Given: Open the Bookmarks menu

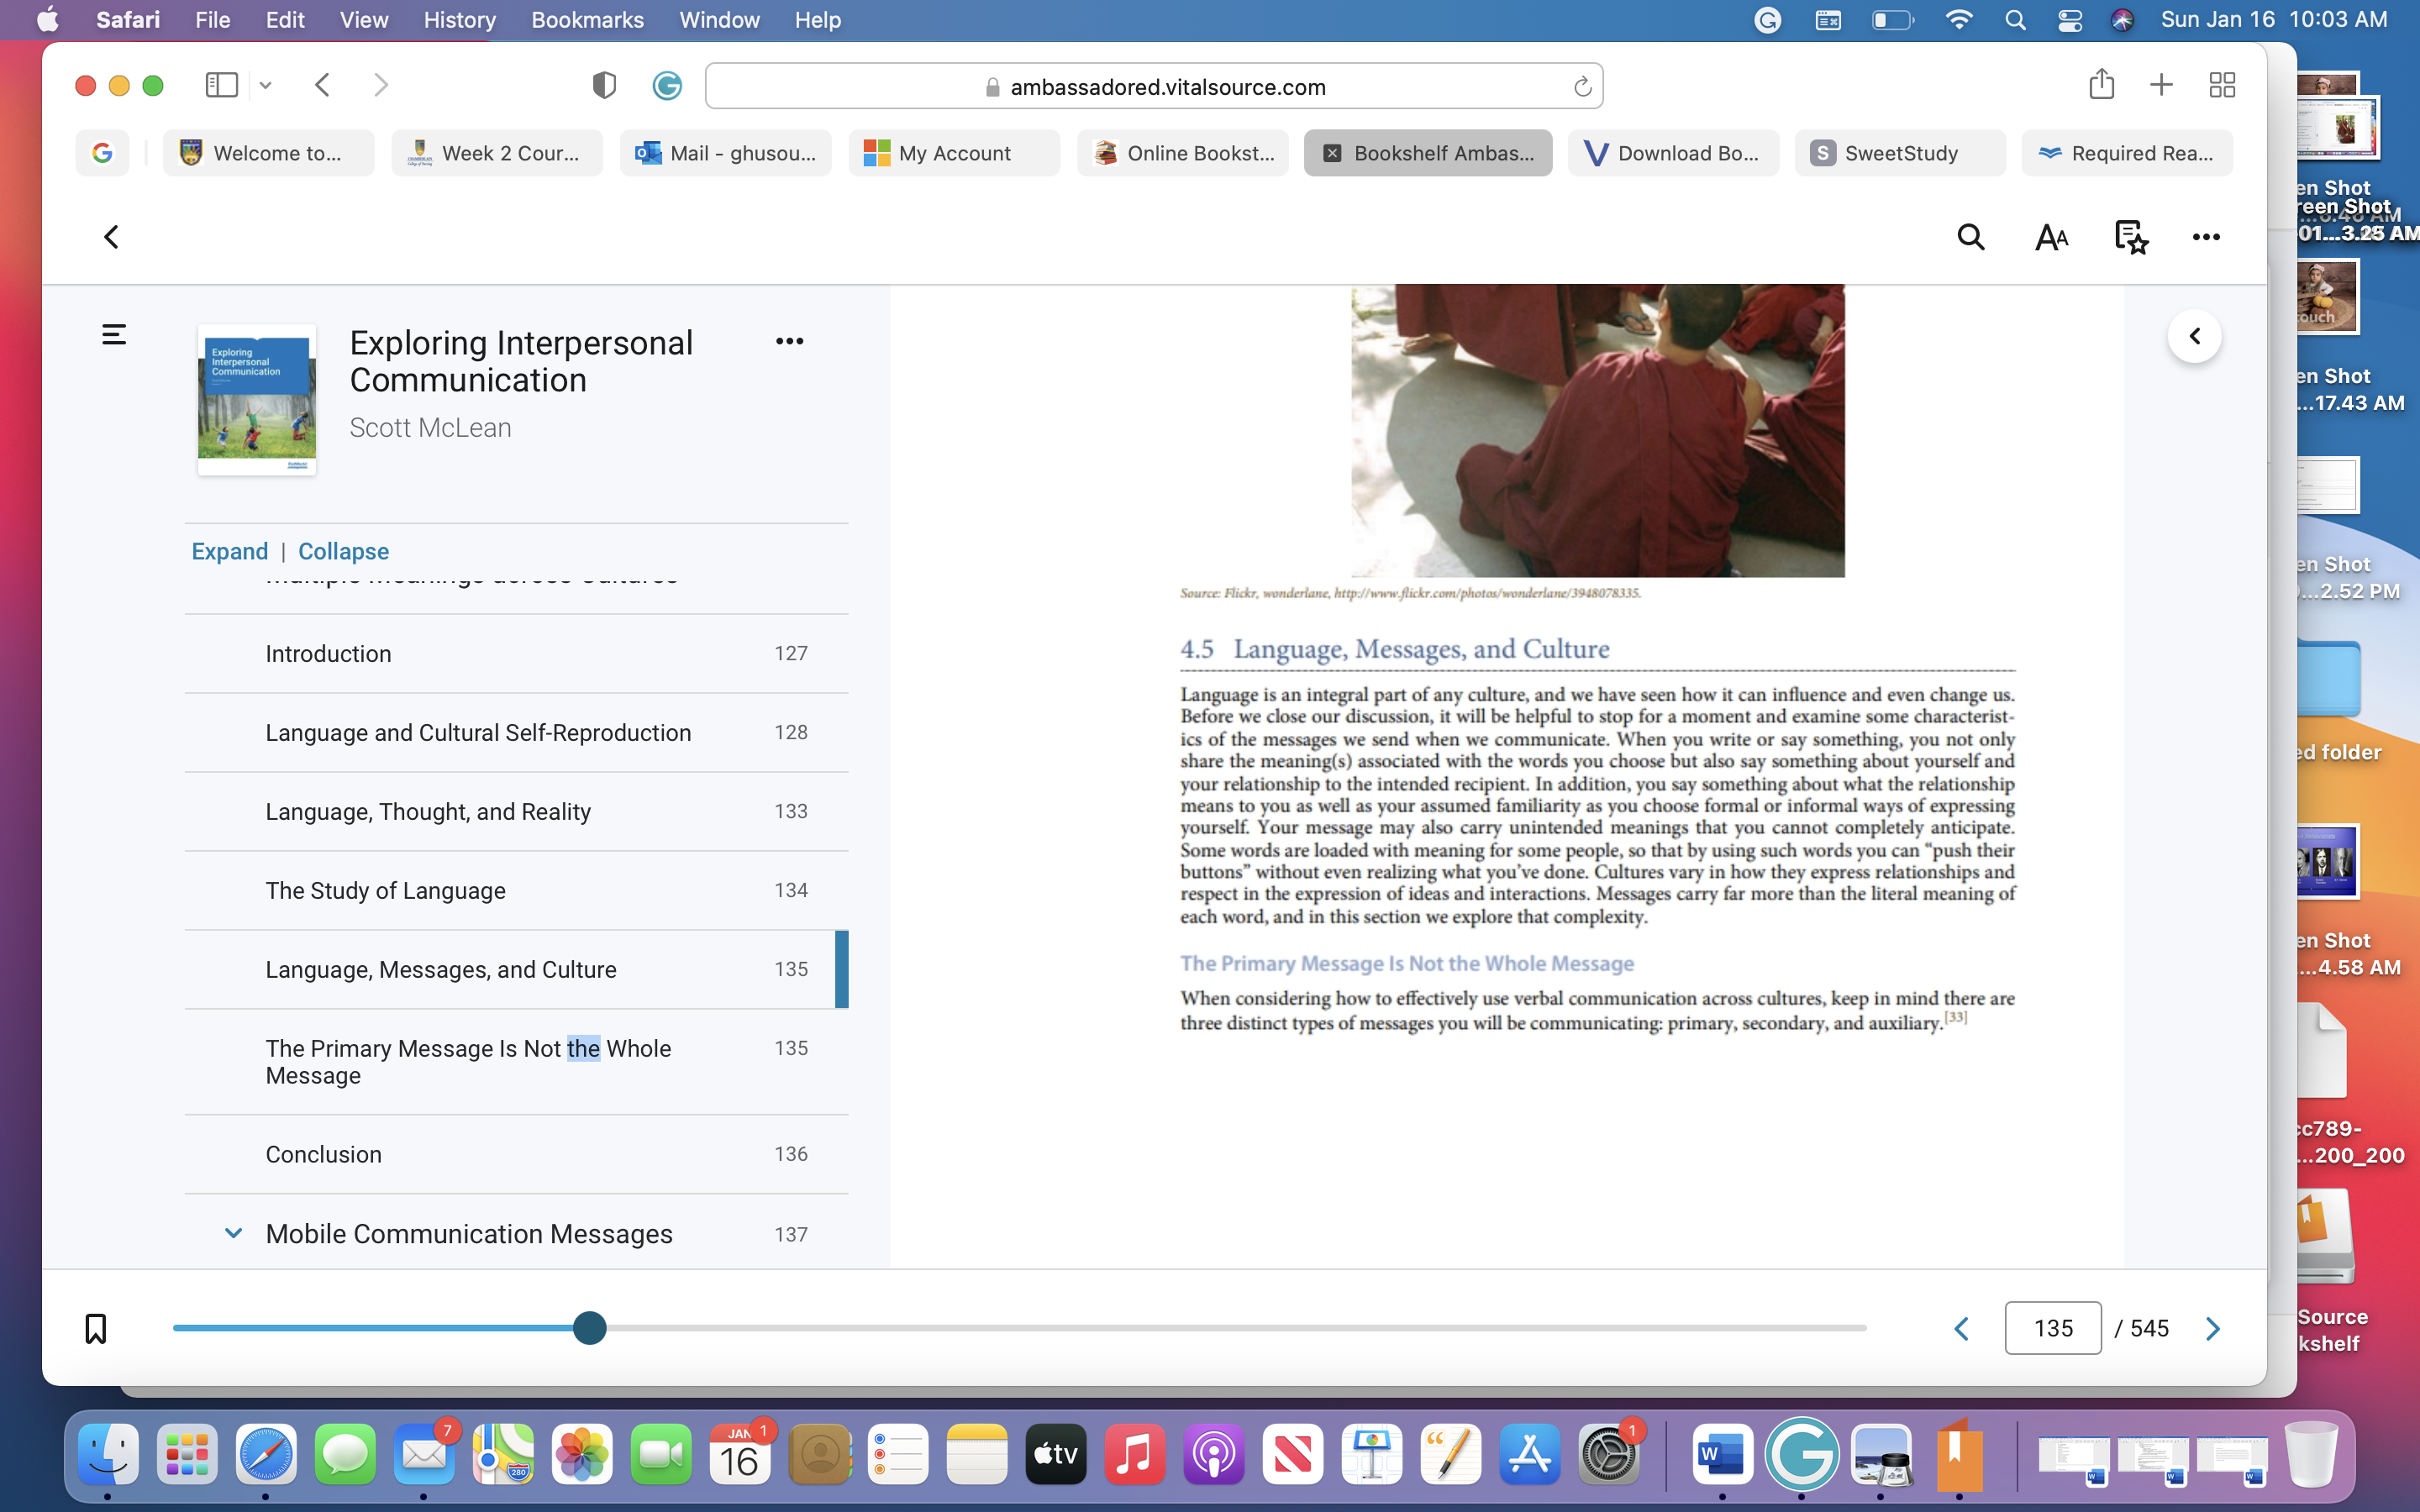Looking at the screenshot, I should pyautogui.click(x=587, y=20).
